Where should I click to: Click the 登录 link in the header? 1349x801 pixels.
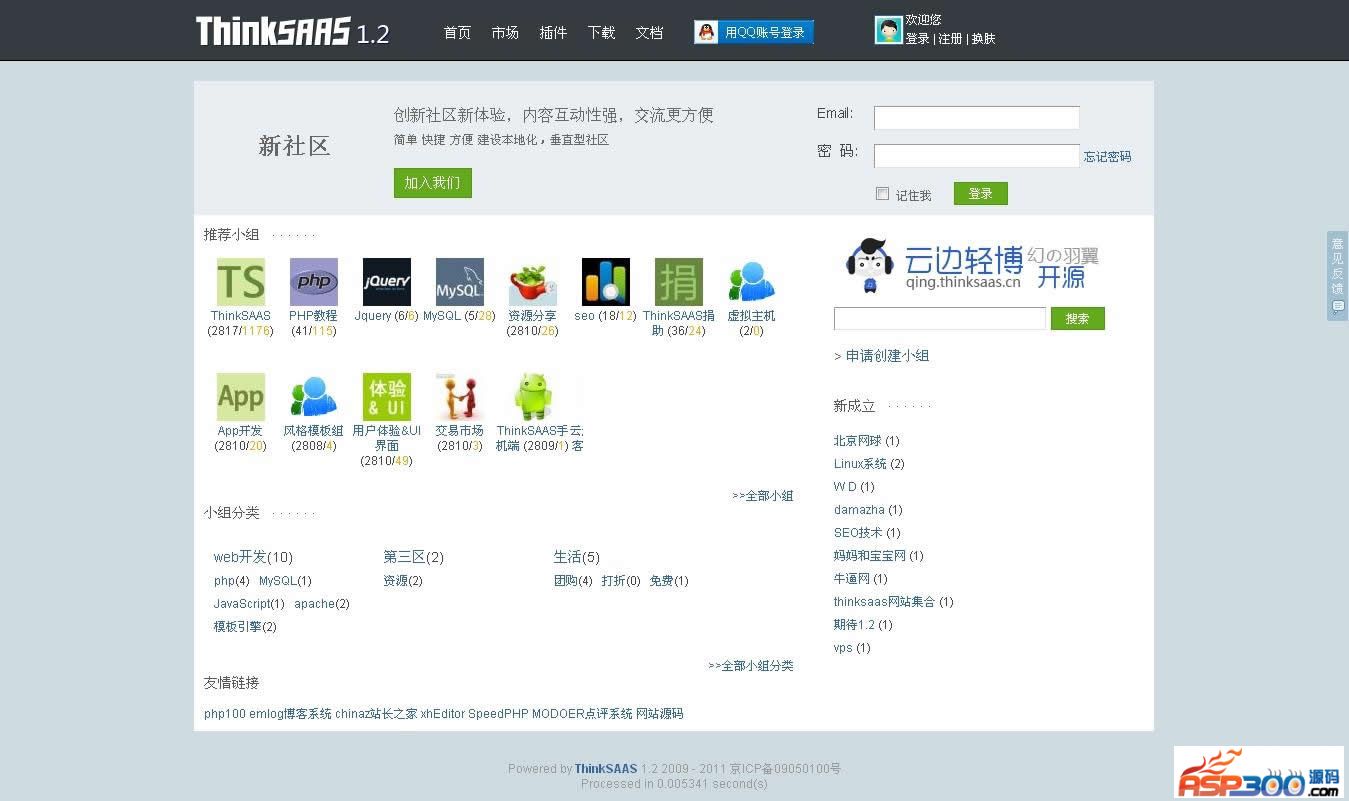[917, 39]
